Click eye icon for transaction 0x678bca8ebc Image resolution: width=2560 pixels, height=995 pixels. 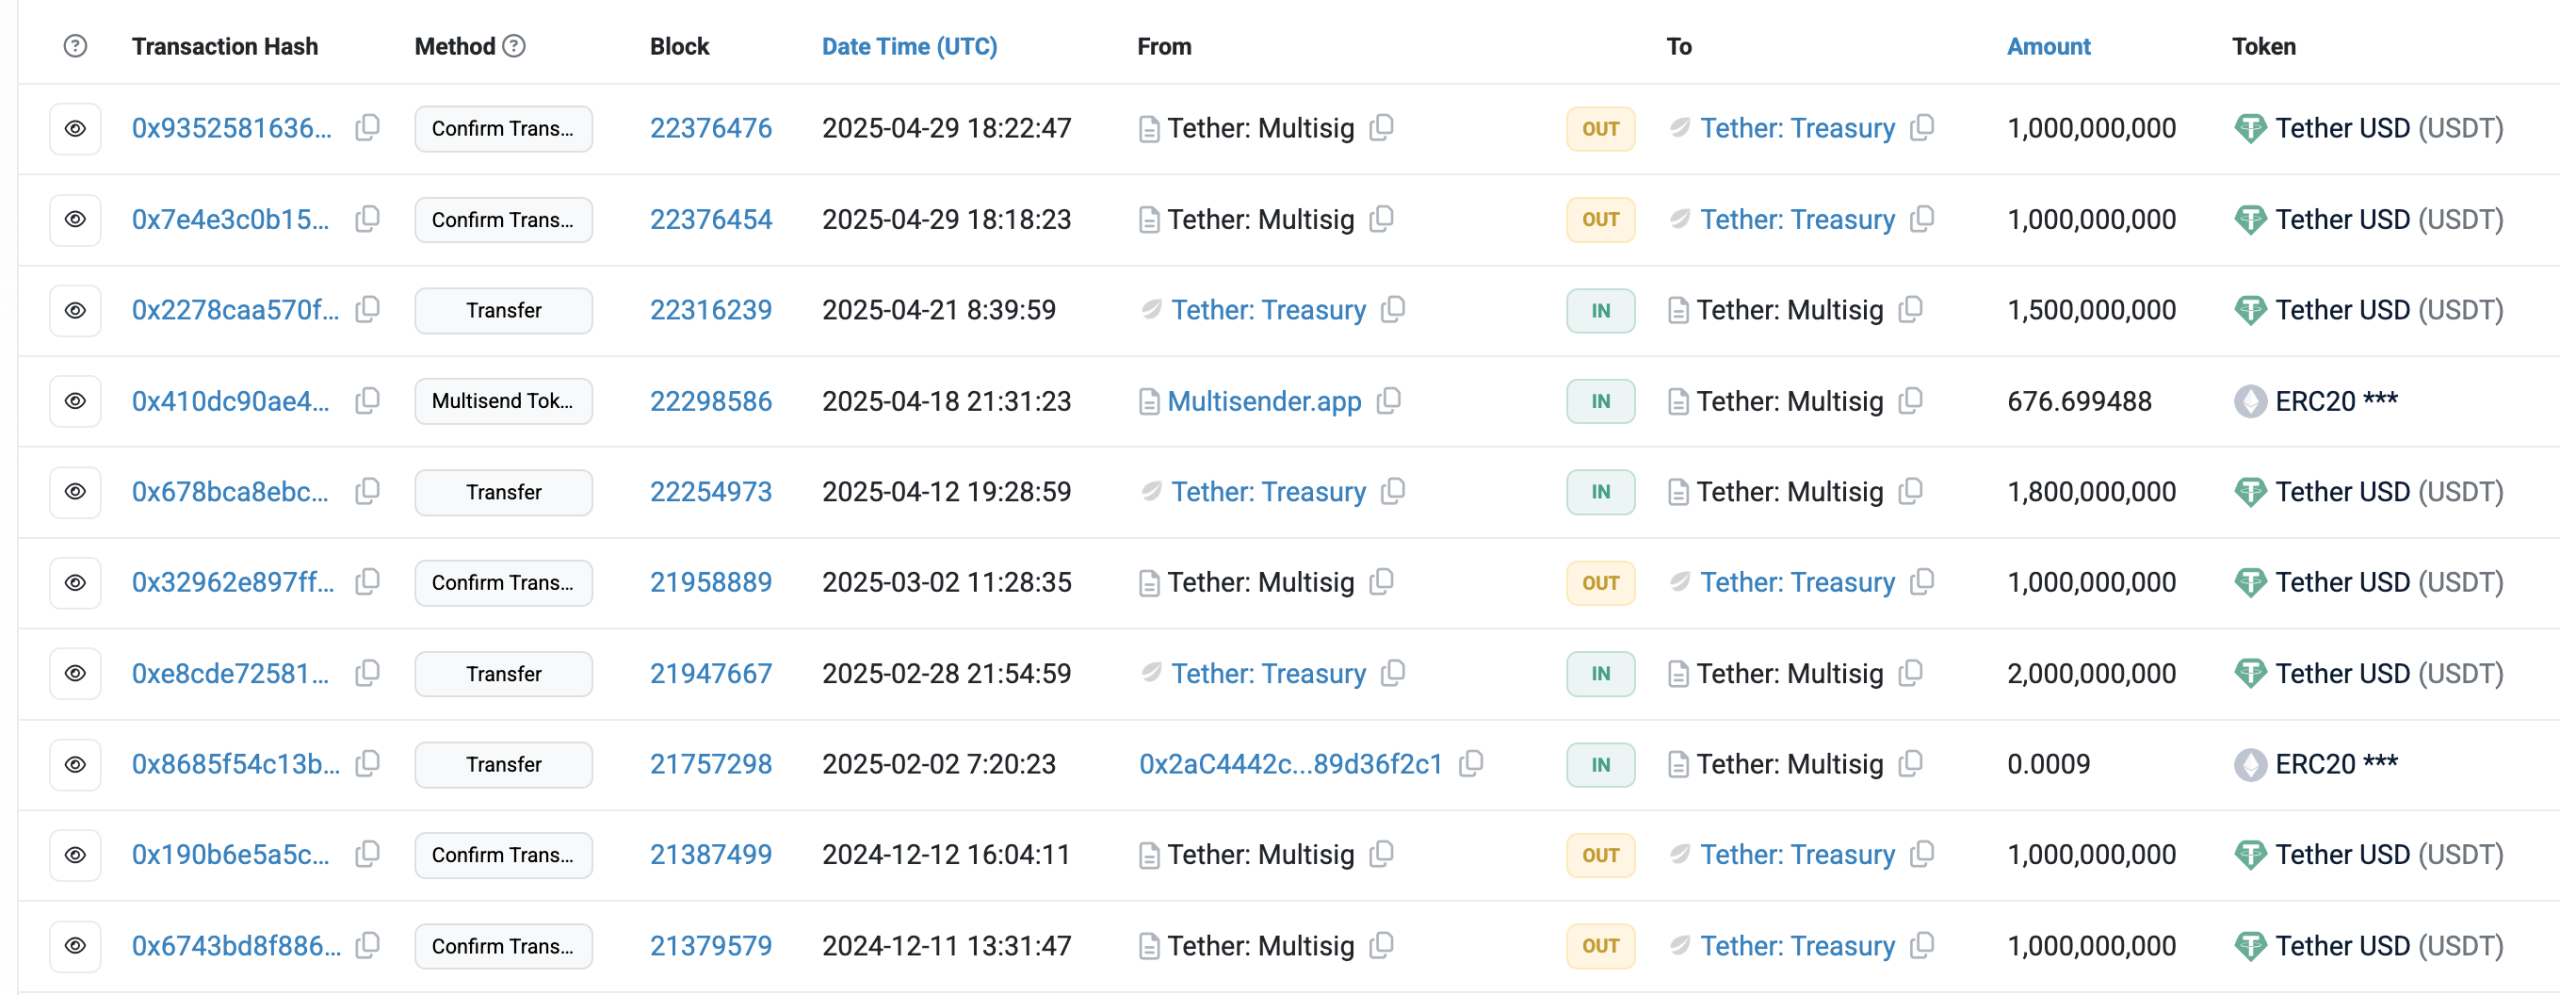coord(75,492)
